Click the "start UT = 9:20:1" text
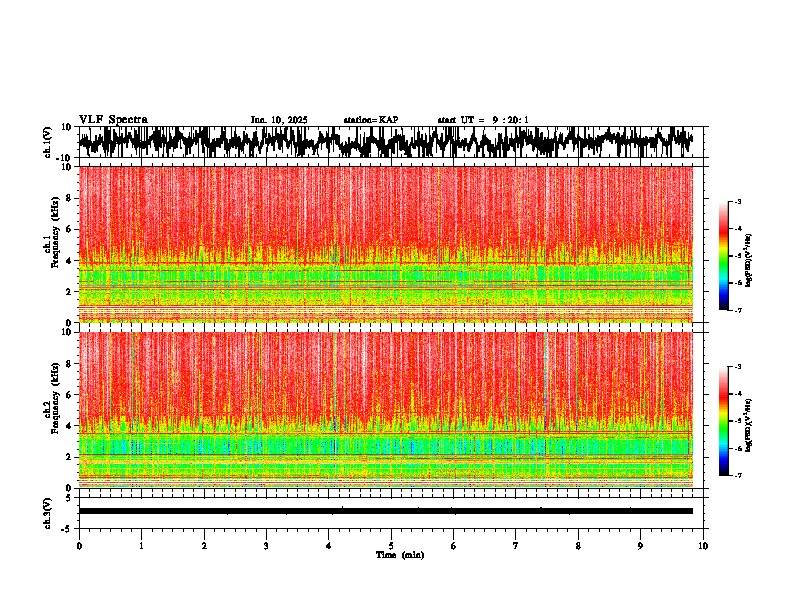The width and height of the screenshot is (792, 612). point(483,120)
